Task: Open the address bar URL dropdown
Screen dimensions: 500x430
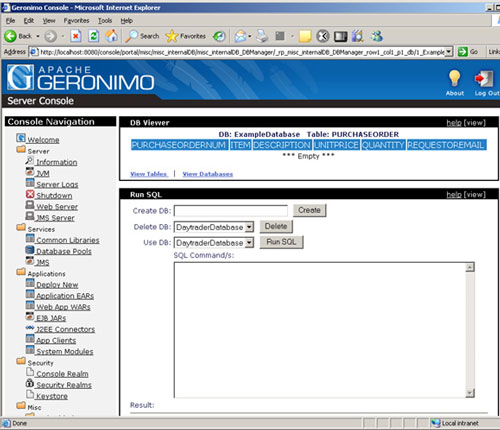Action: 449,52
